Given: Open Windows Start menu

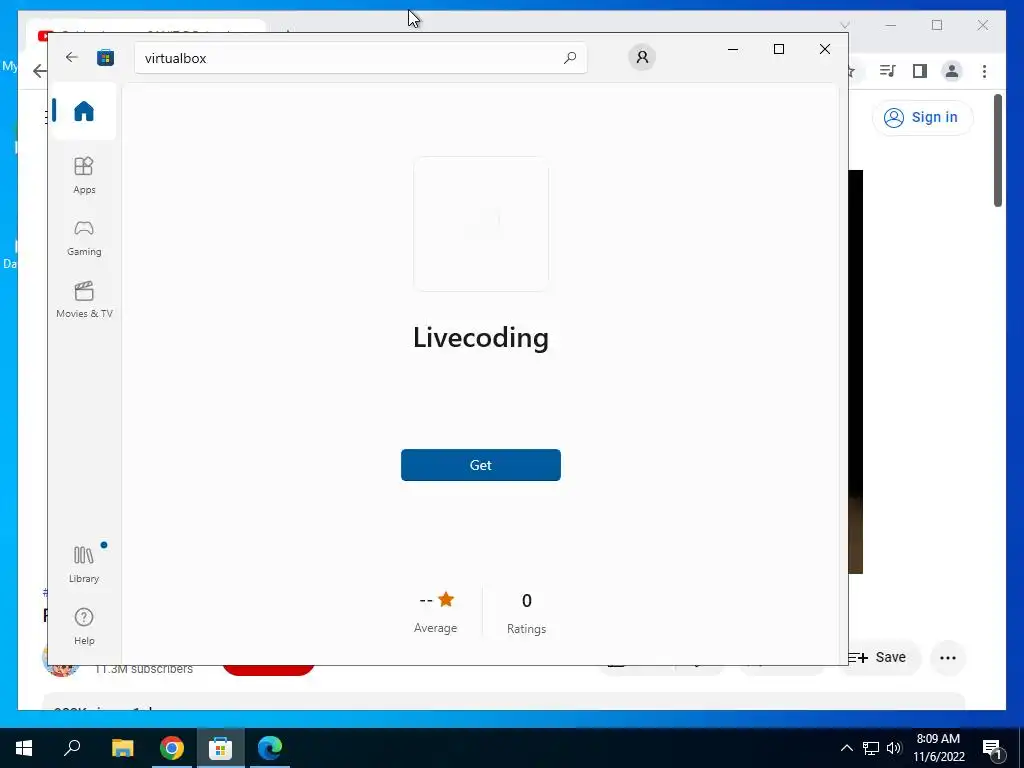Looking at the screenshot, I should coord(24,748).
